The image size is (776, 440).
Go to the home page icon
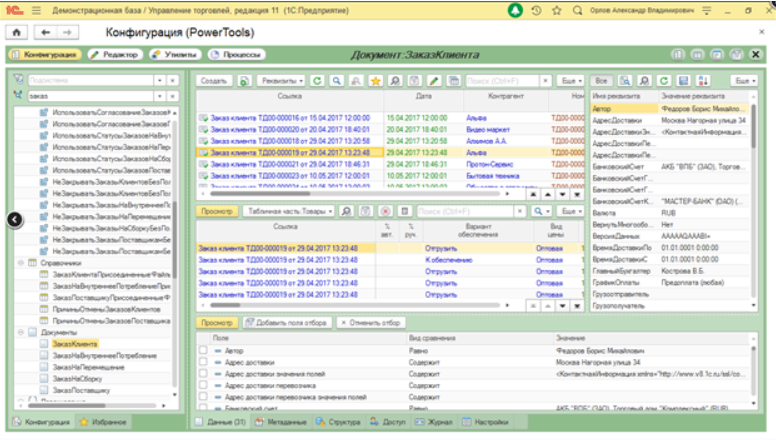(16, 32)
